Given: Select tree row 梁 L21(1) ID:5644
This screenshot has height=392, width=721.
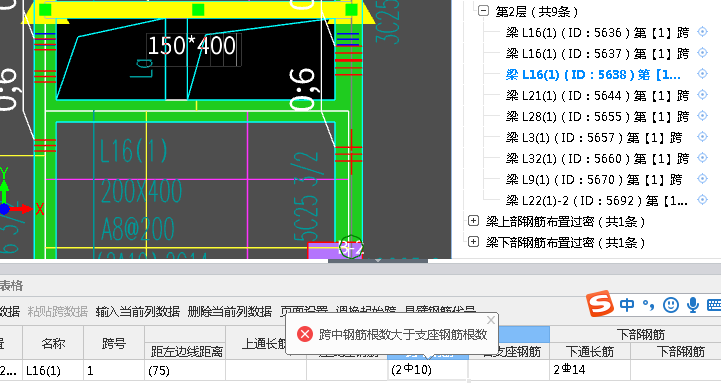Looking at the screenshot, I should click(x=597, y=96).
